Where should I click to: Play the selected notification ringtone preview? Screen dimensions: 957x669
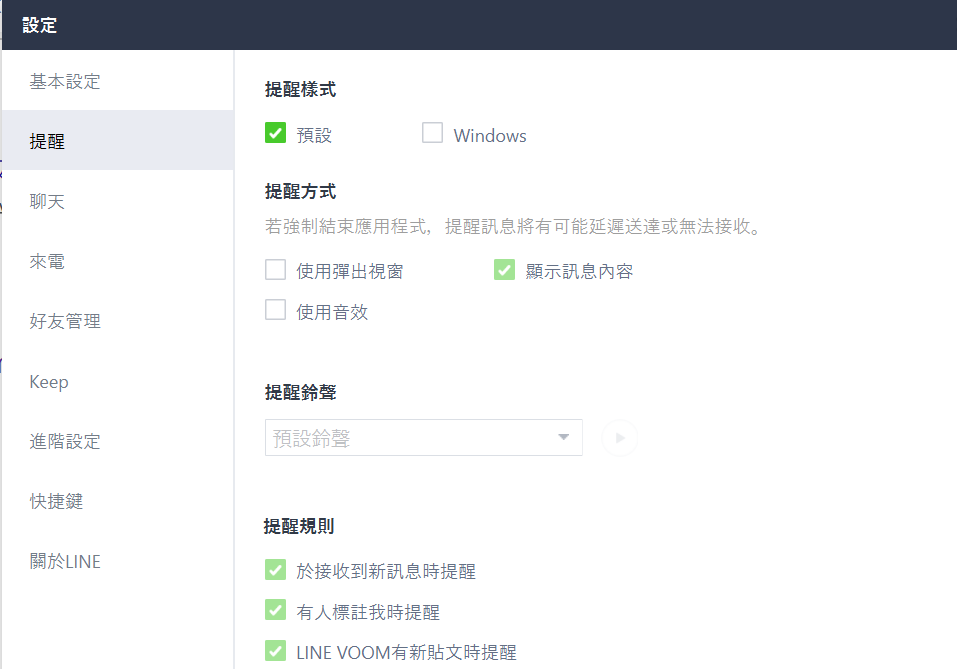pyautogui.click(x=619, y=438)
